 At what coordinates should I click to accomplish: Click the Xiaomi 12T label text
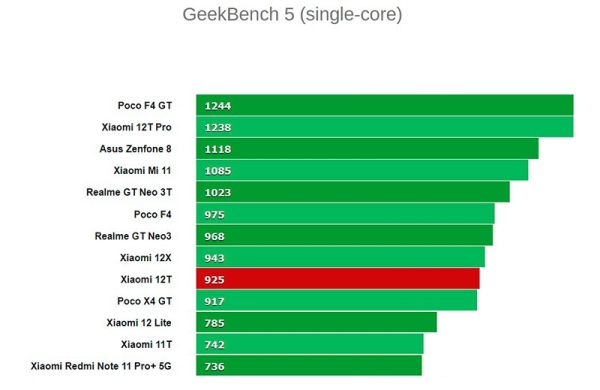tap(146, 279)
